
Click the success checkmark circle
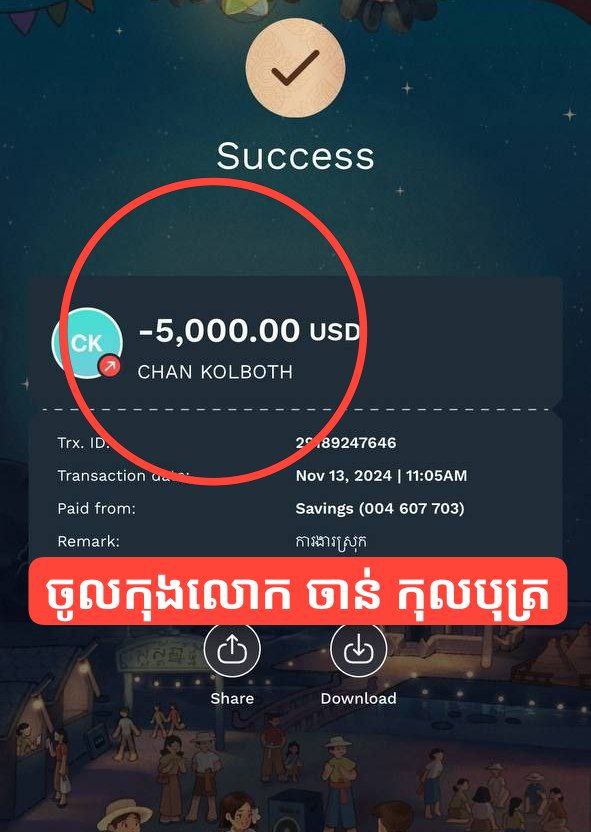(296, 67)
